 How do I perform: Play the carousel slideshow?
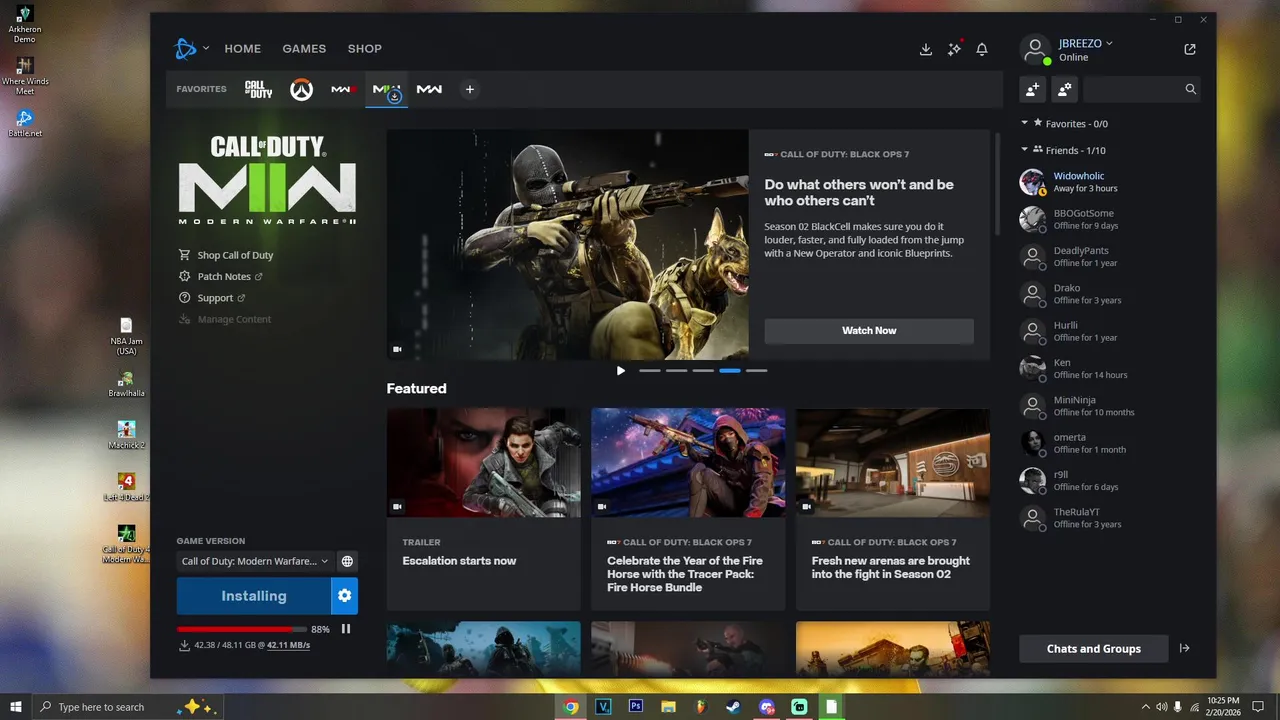[x=621, y=370]
